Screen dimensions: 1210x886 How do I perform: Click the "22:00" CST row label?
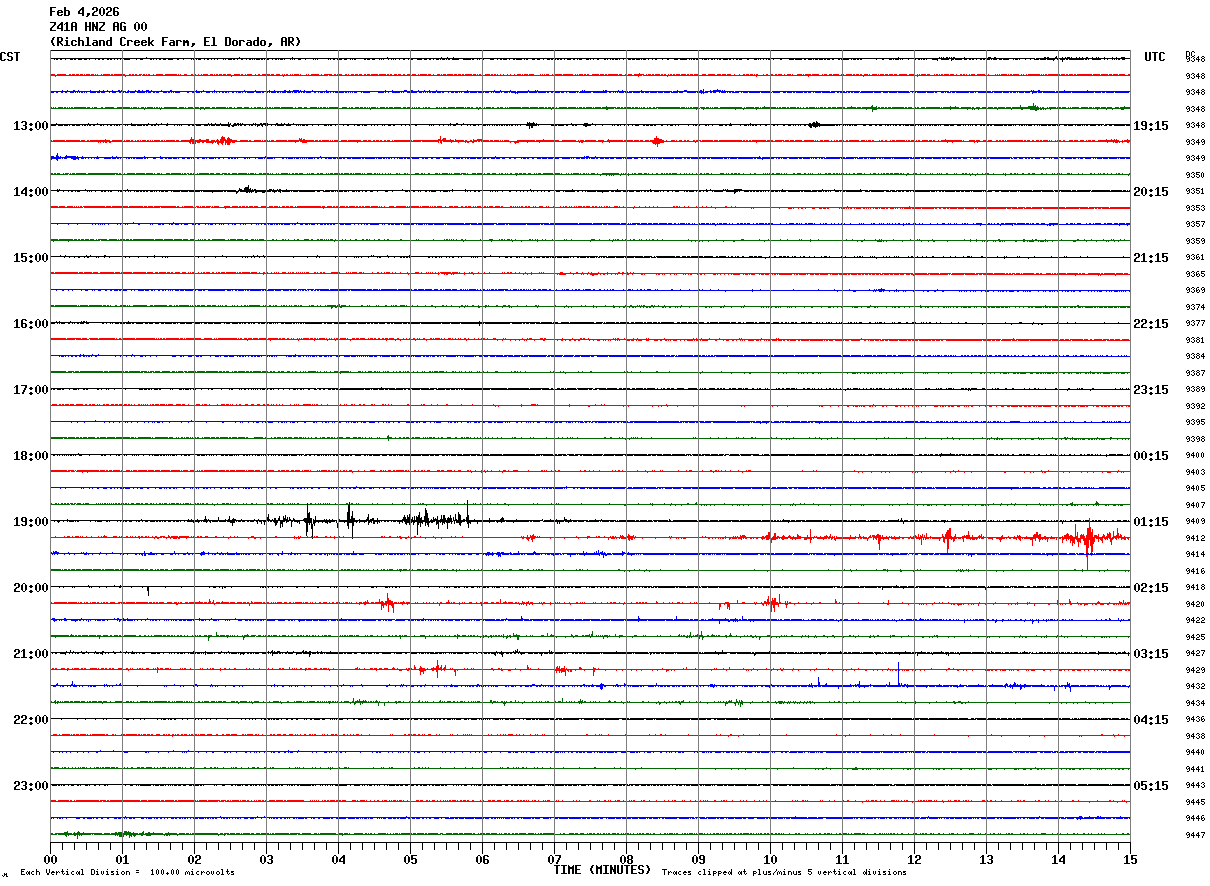tap(31, 720)
